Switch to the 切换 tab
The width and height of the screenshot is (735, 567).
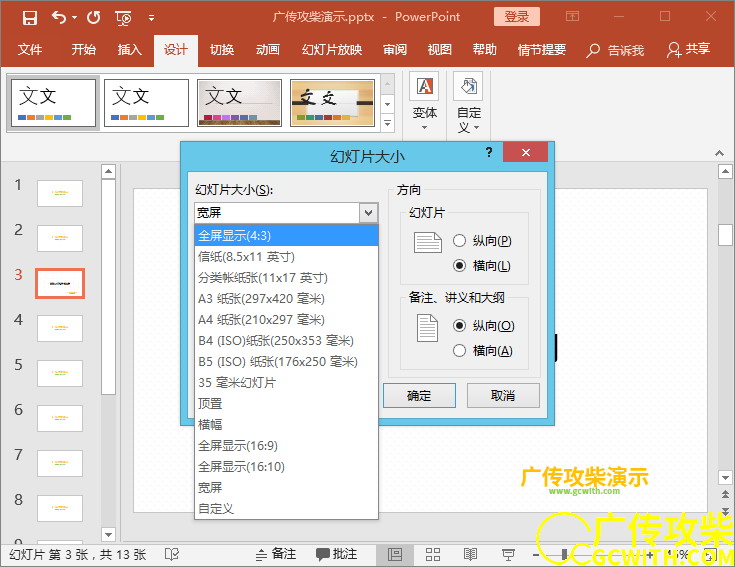222,50
